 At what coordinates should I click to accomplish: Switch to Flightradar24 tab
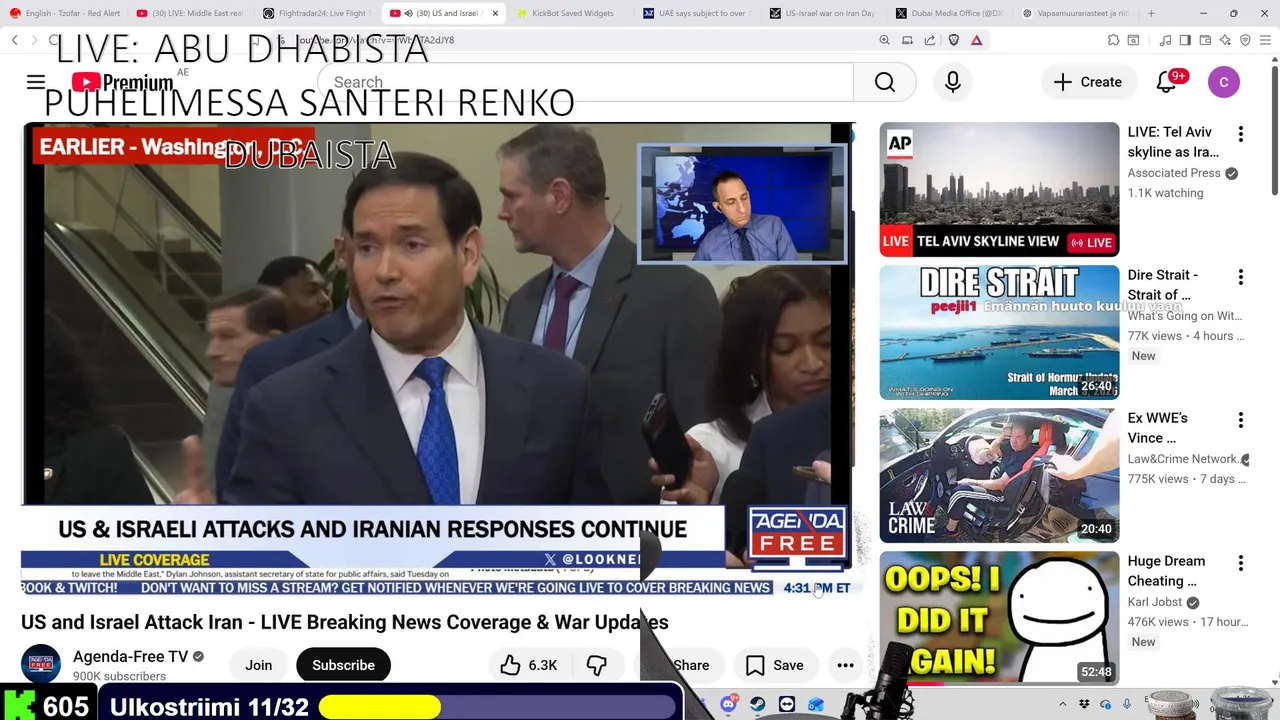click(x=317, y=13)
